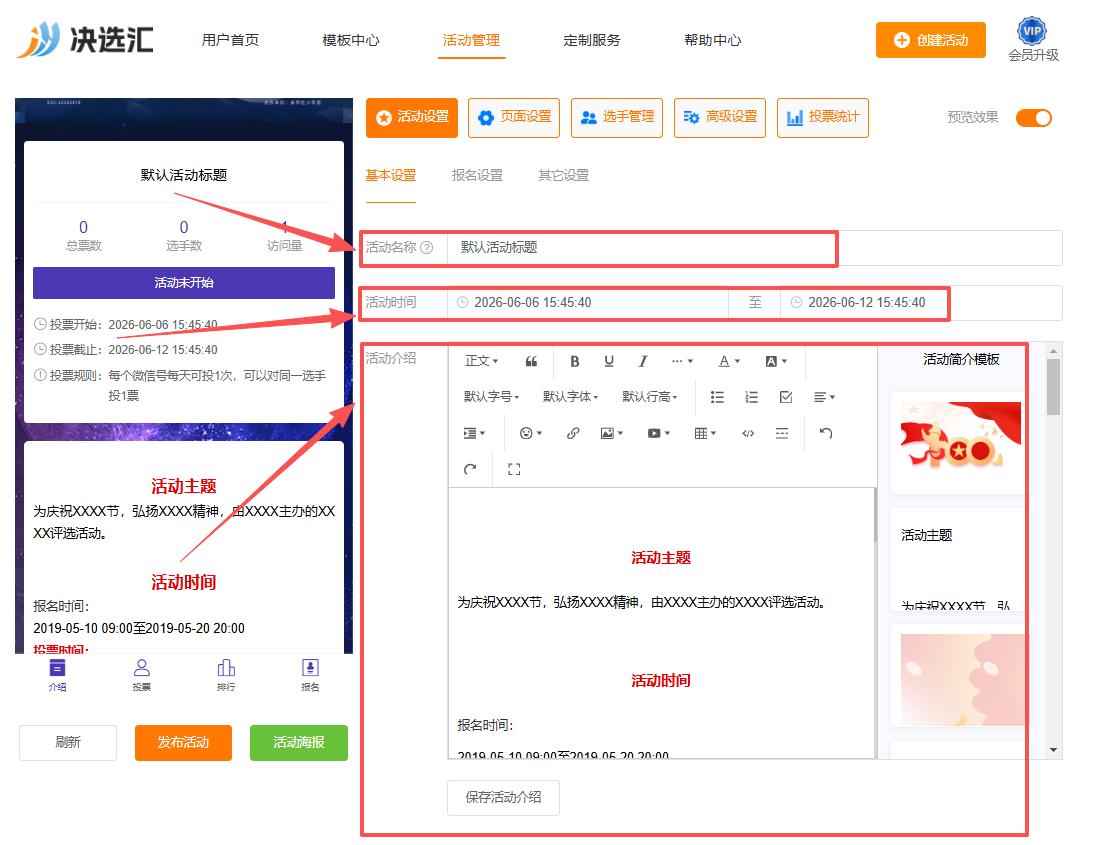The width and height of the screenshot is (1093, 845).
Task: Click the template panel scrollbar down arrow
Action: point(1053,750)
